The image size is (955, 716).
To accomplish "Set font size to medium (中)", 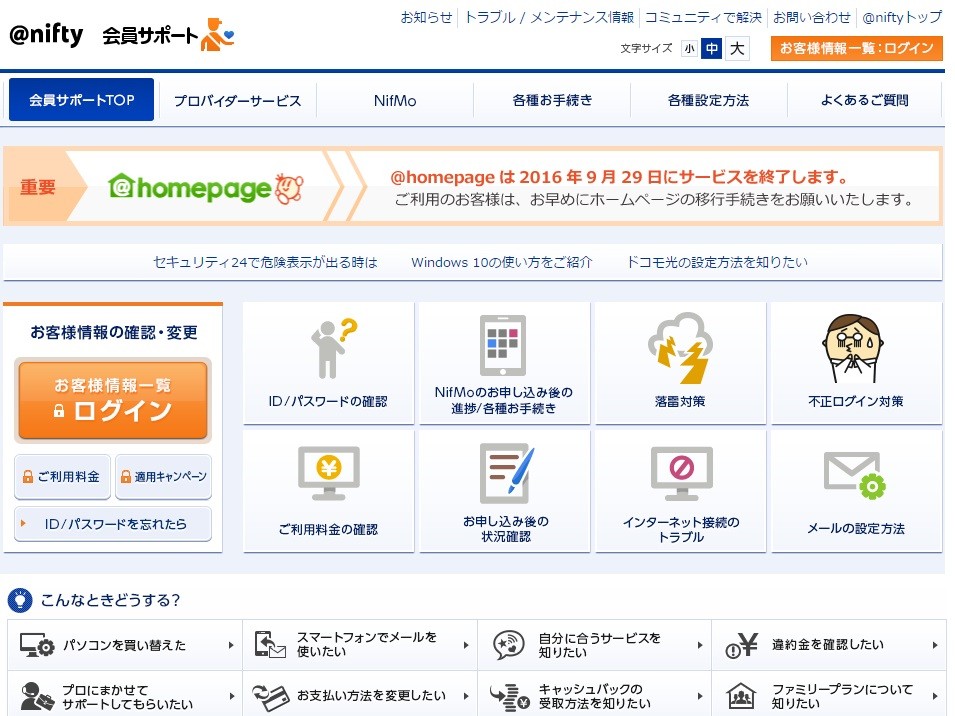I will [x=711, y=48].
